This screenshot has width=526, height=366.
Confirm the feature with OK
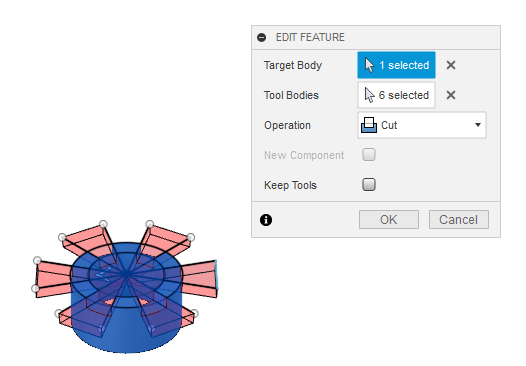tap(389, 220)
